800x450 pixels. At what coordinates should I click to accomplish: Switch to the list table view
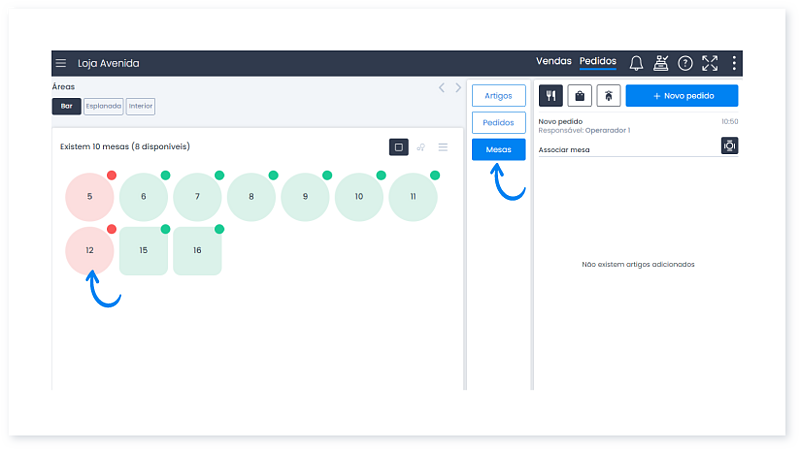pyautogui.click(x=443, y=147)
